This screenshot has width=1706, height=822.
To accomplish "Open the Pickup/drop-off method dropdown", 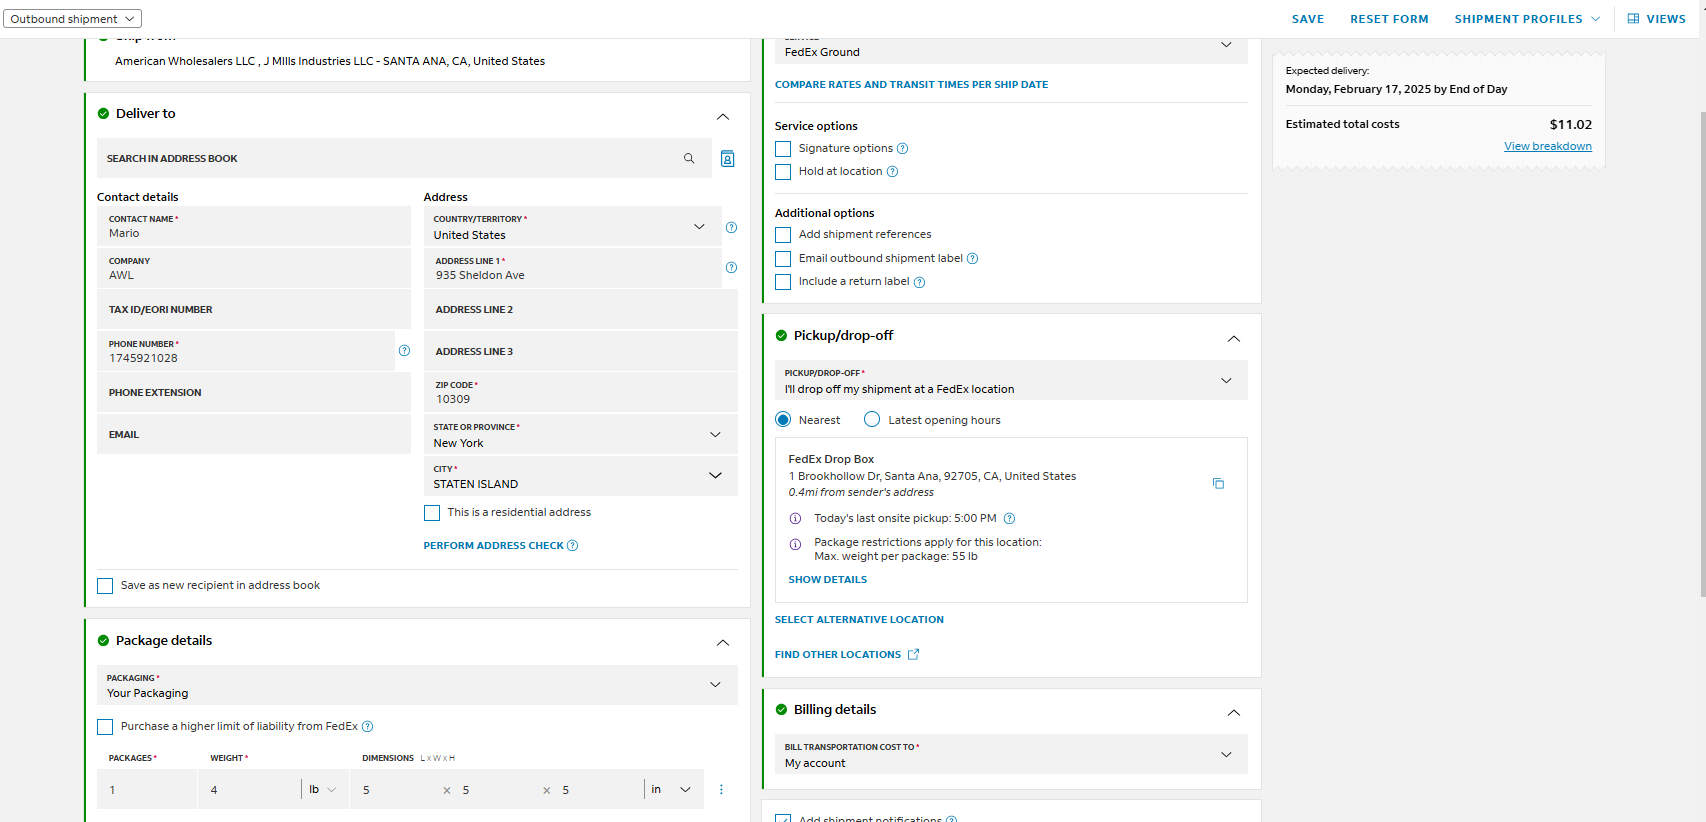I will (1011, 381).
